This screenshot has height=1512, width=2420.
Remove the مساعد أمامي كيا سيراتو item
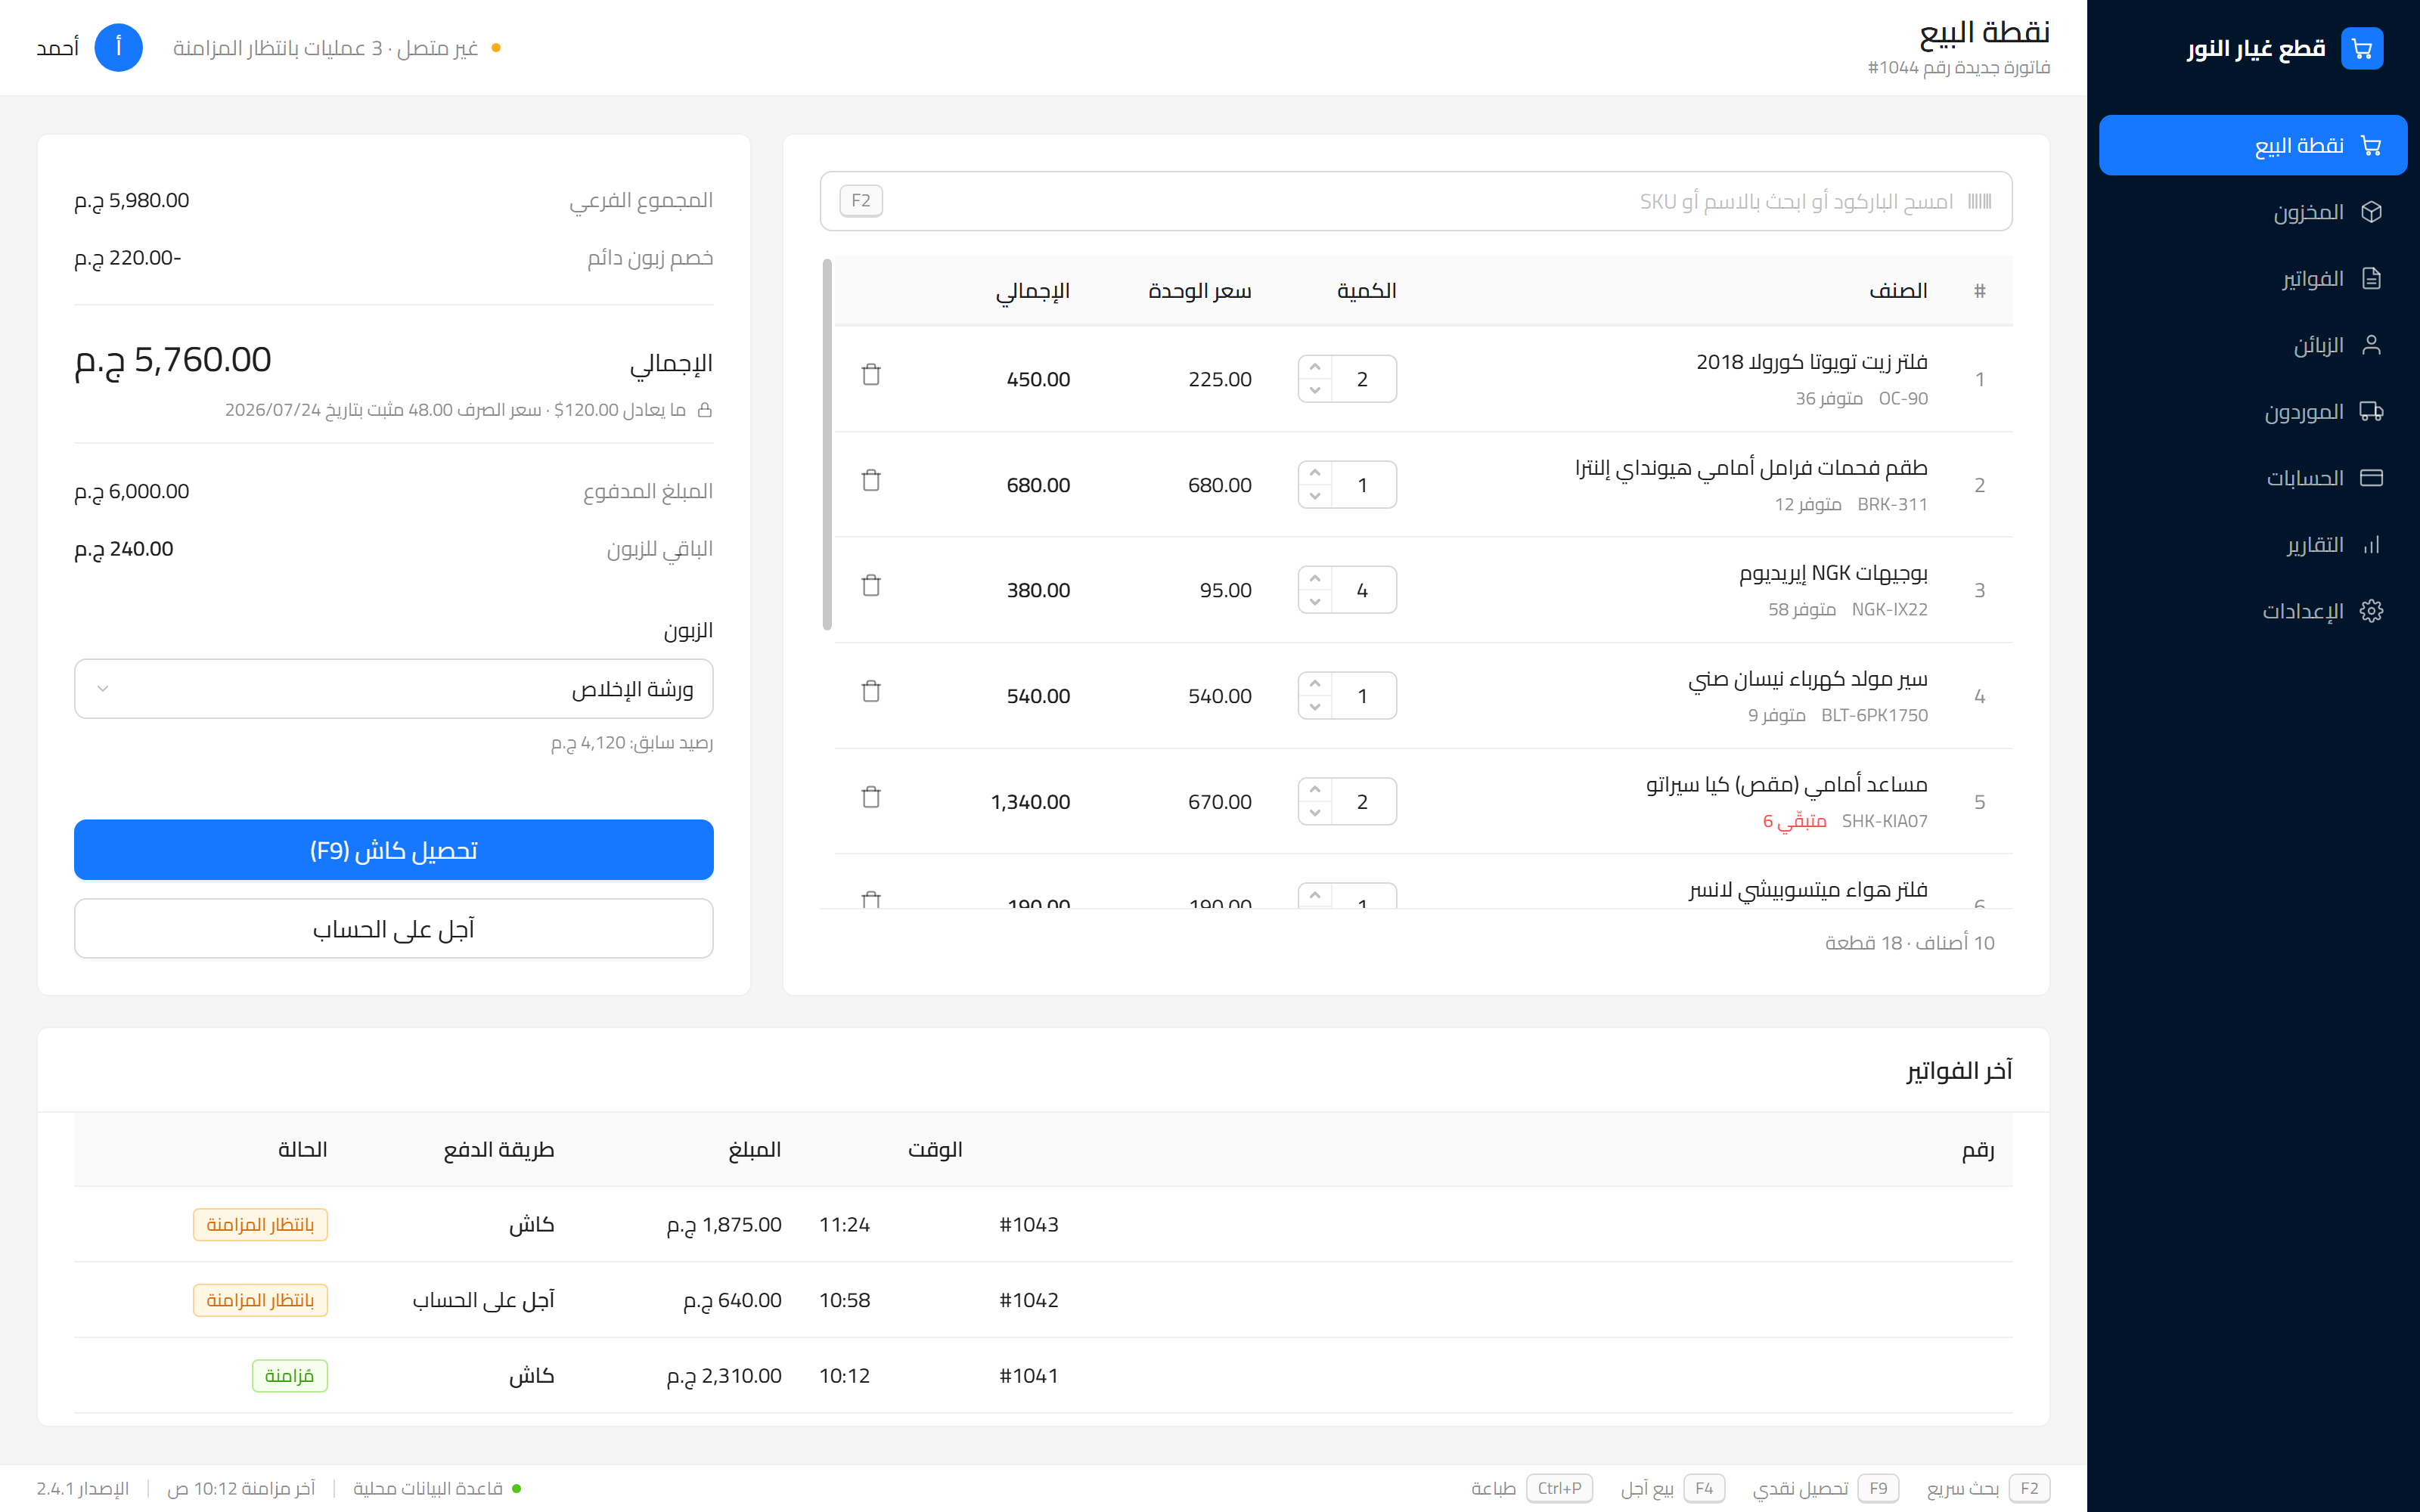pos(871,798)
